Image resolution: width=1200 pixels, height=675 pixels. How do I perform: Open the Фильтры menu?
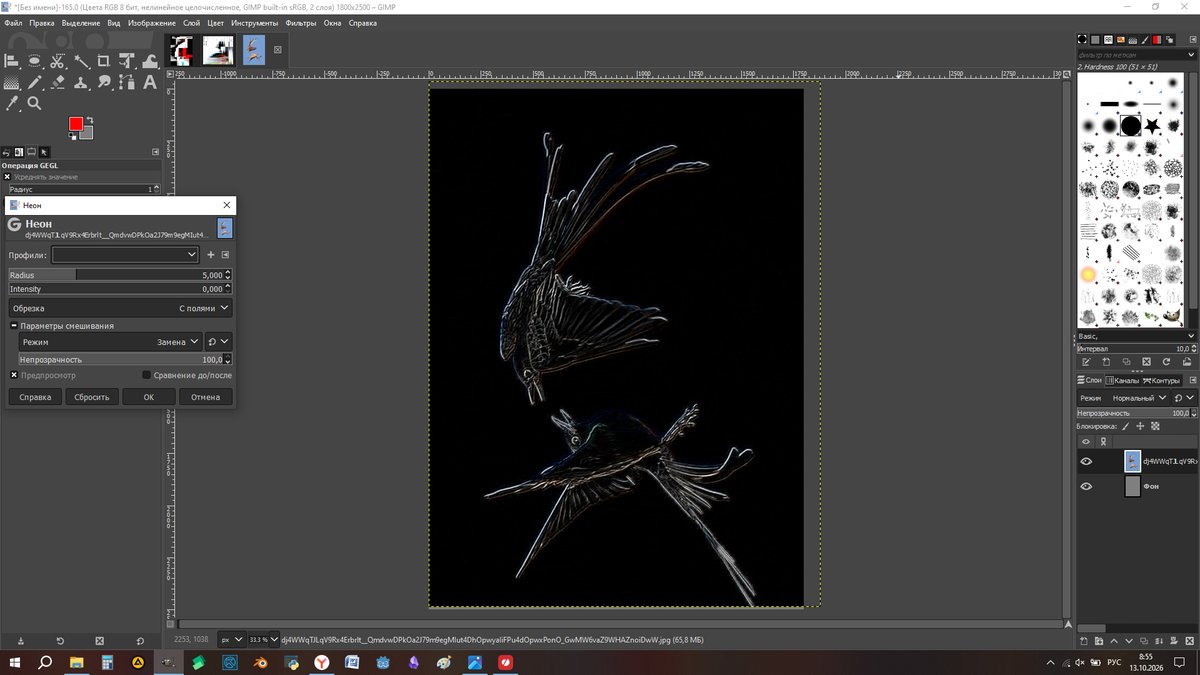tap(301, 22)
